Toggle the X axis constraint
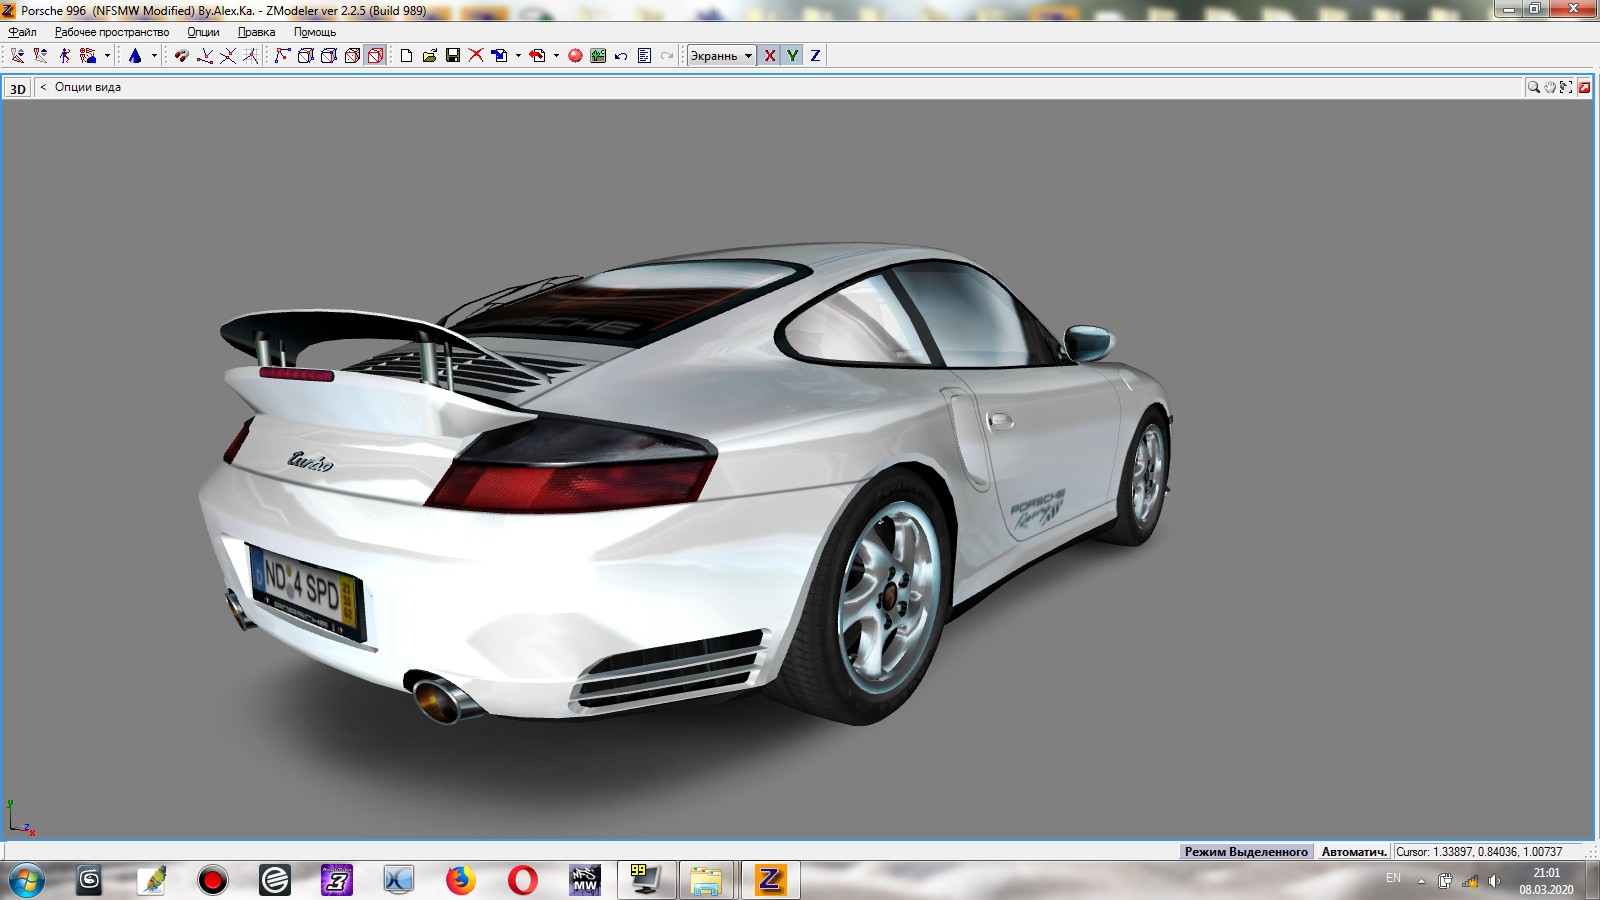Image resolution: width=1600 pixels, height=900 pixels. tap(769, 56)
